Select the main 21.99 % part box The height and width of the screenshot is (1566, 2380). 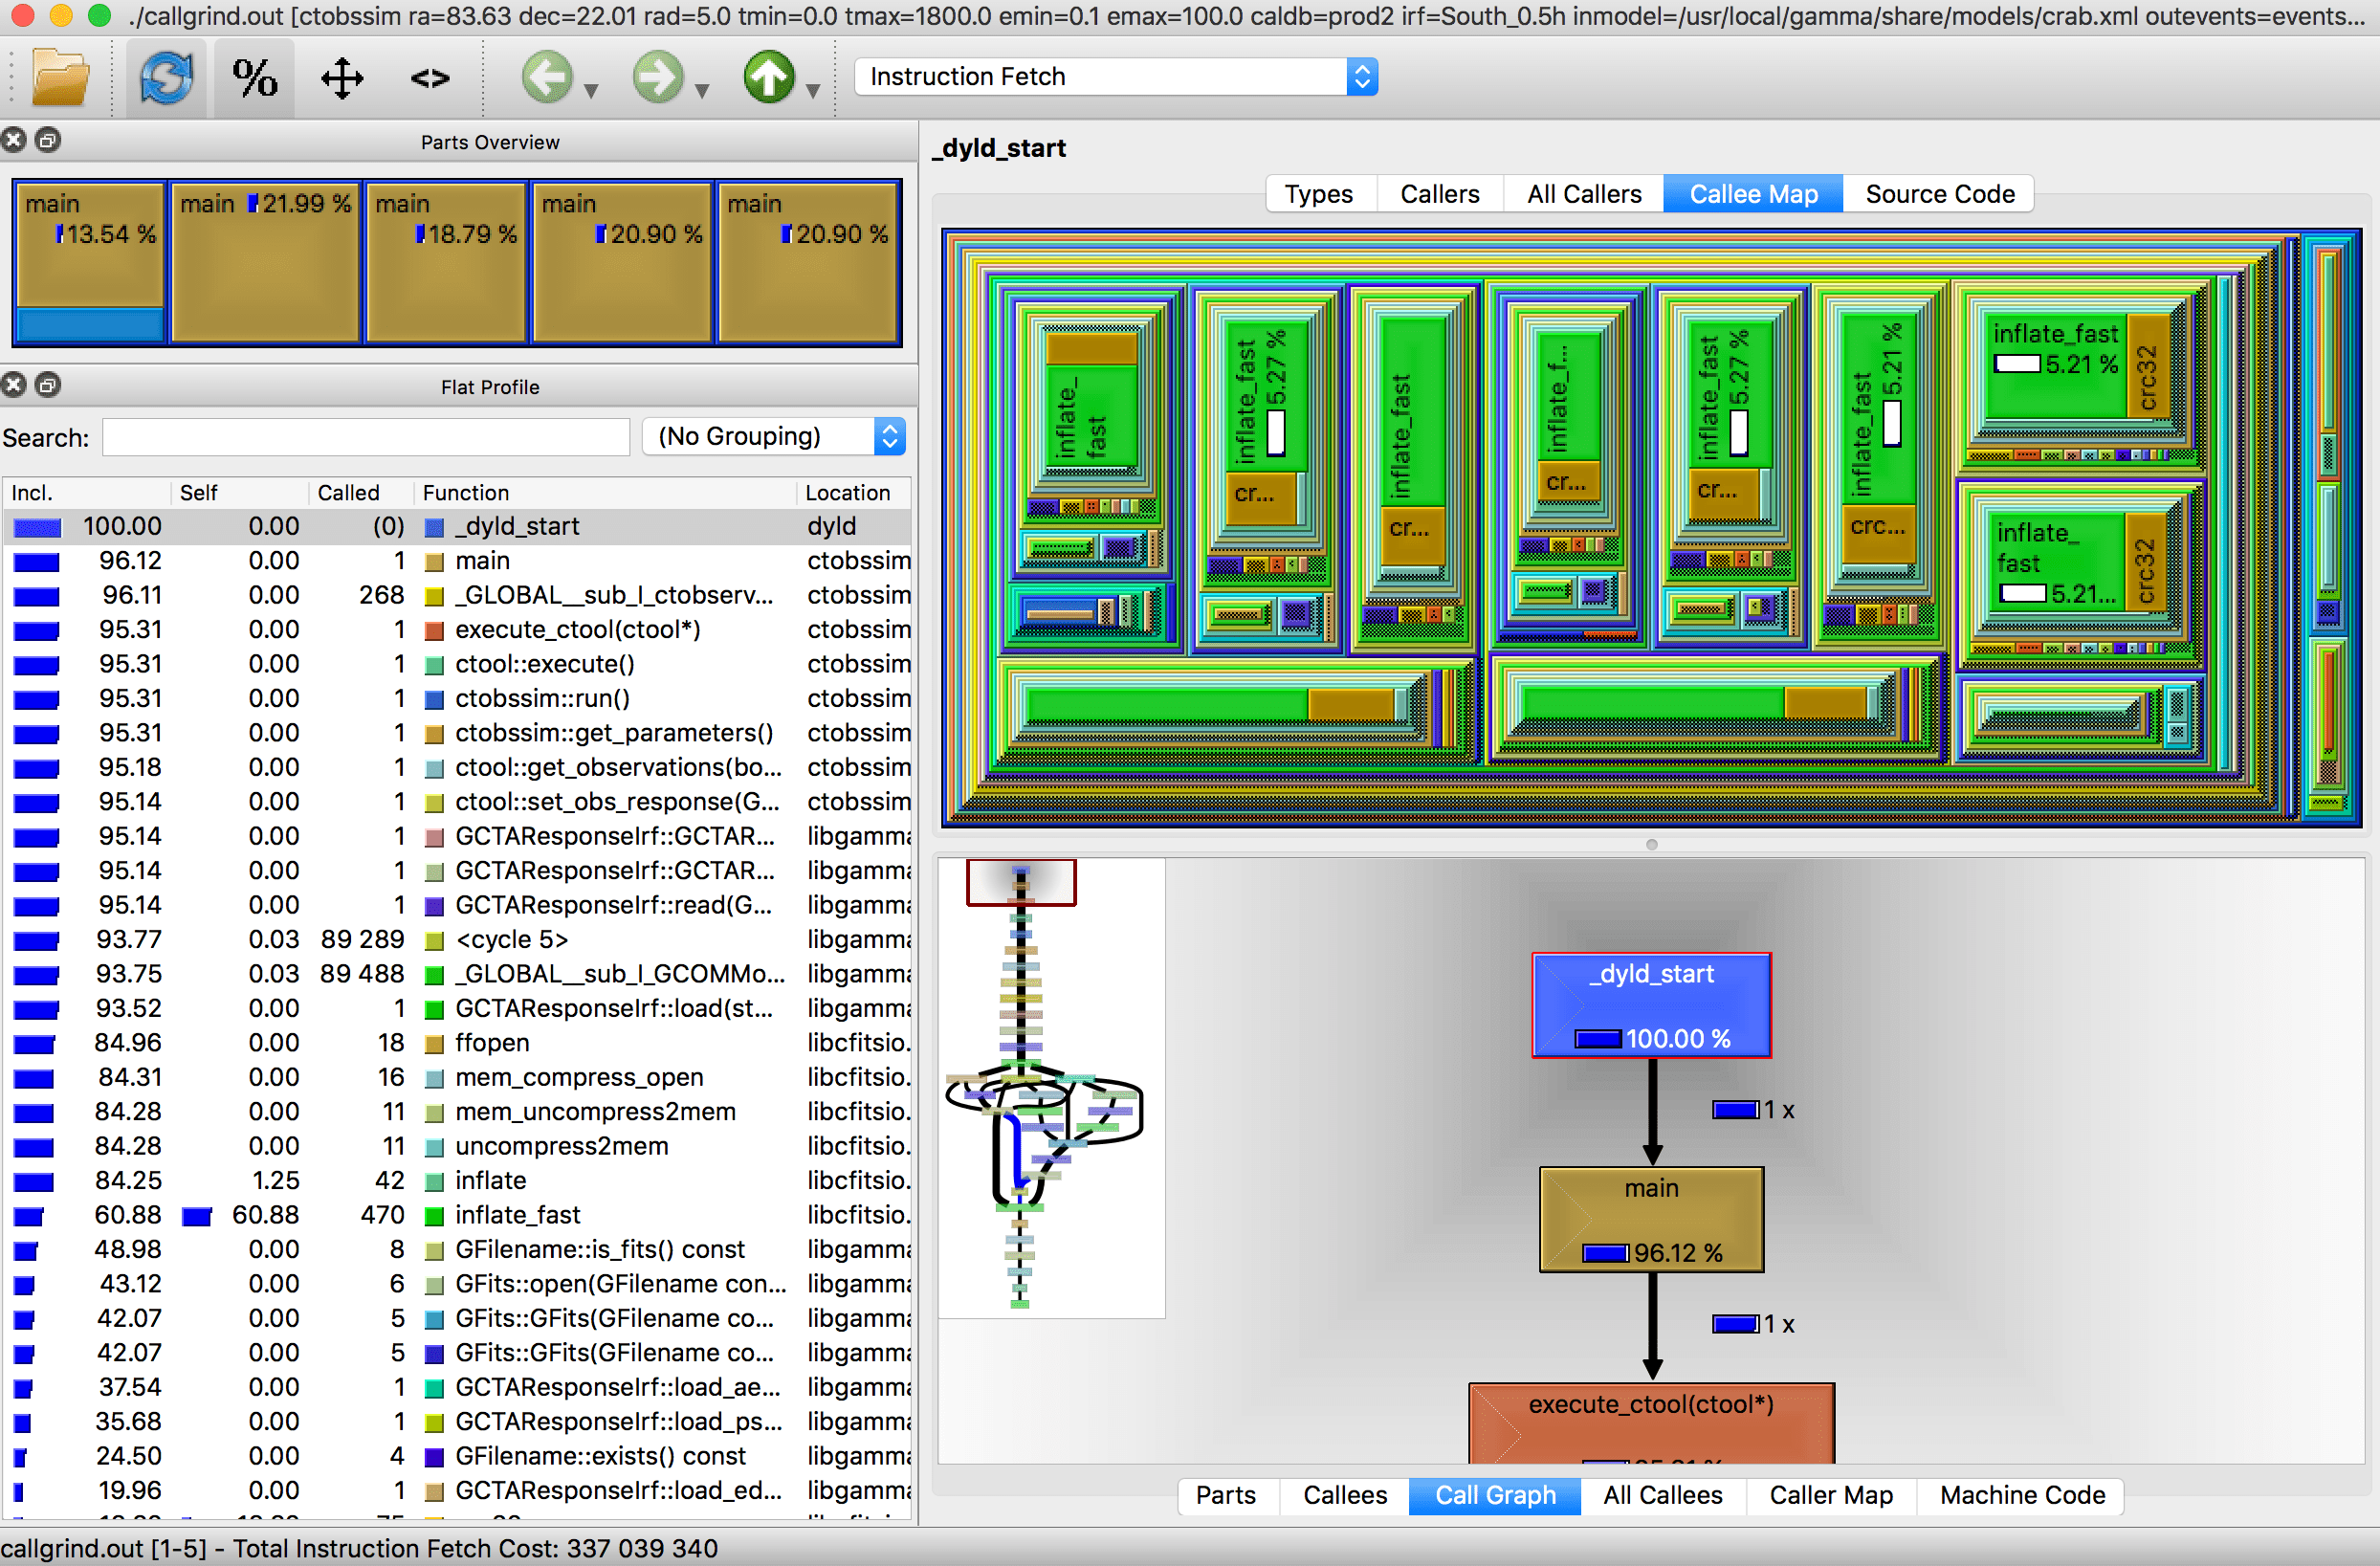(x=265, y=265)
